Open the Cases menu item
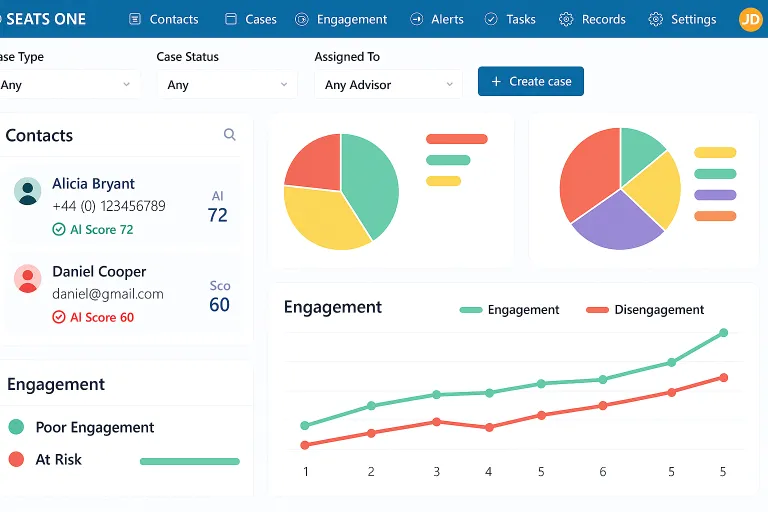The image size is (768, 512). 251,19
